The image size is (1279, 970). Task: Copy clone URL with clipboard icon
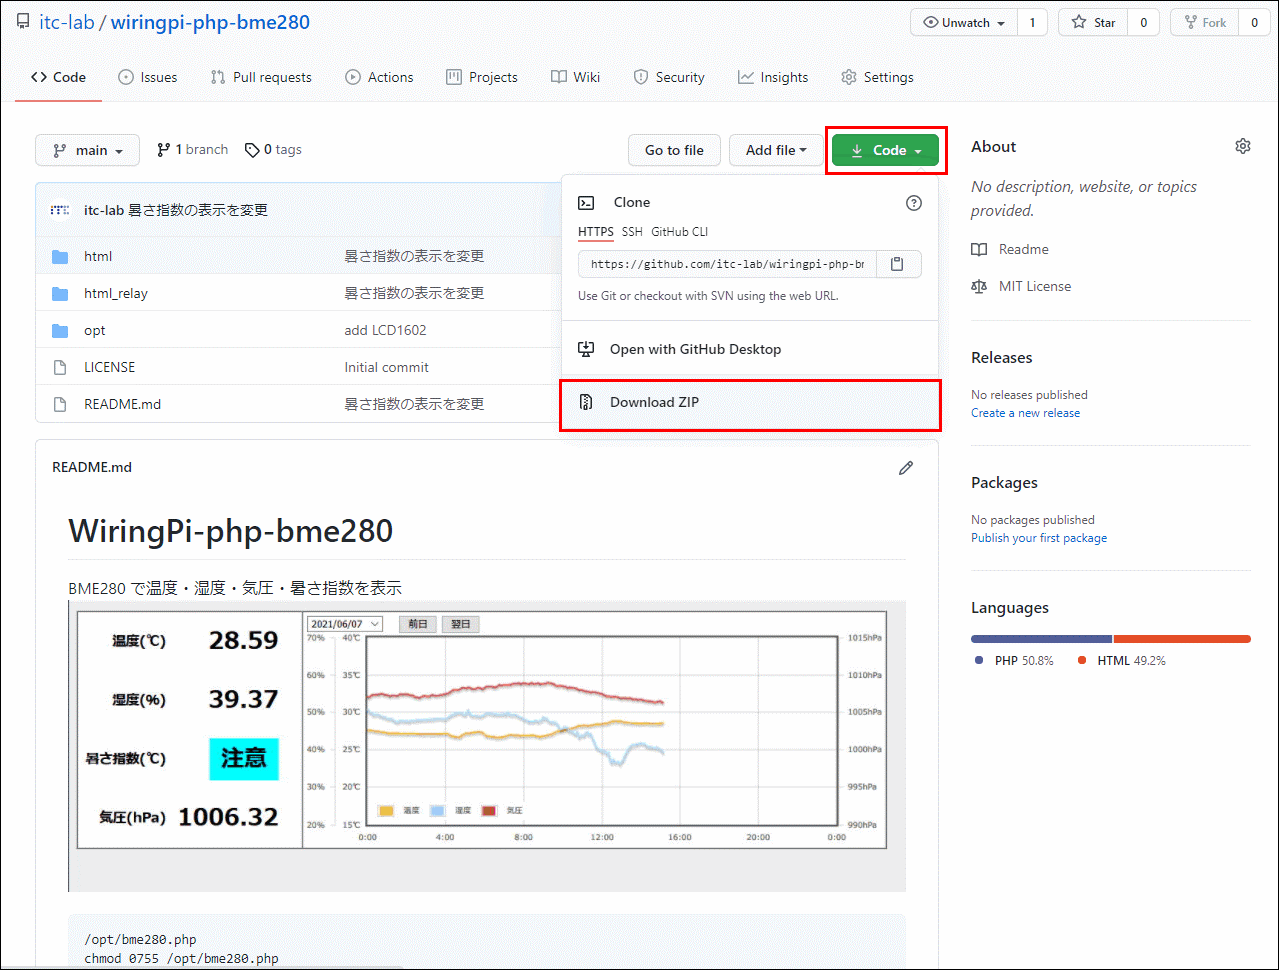pyautogui.click(x=897, y=264)
